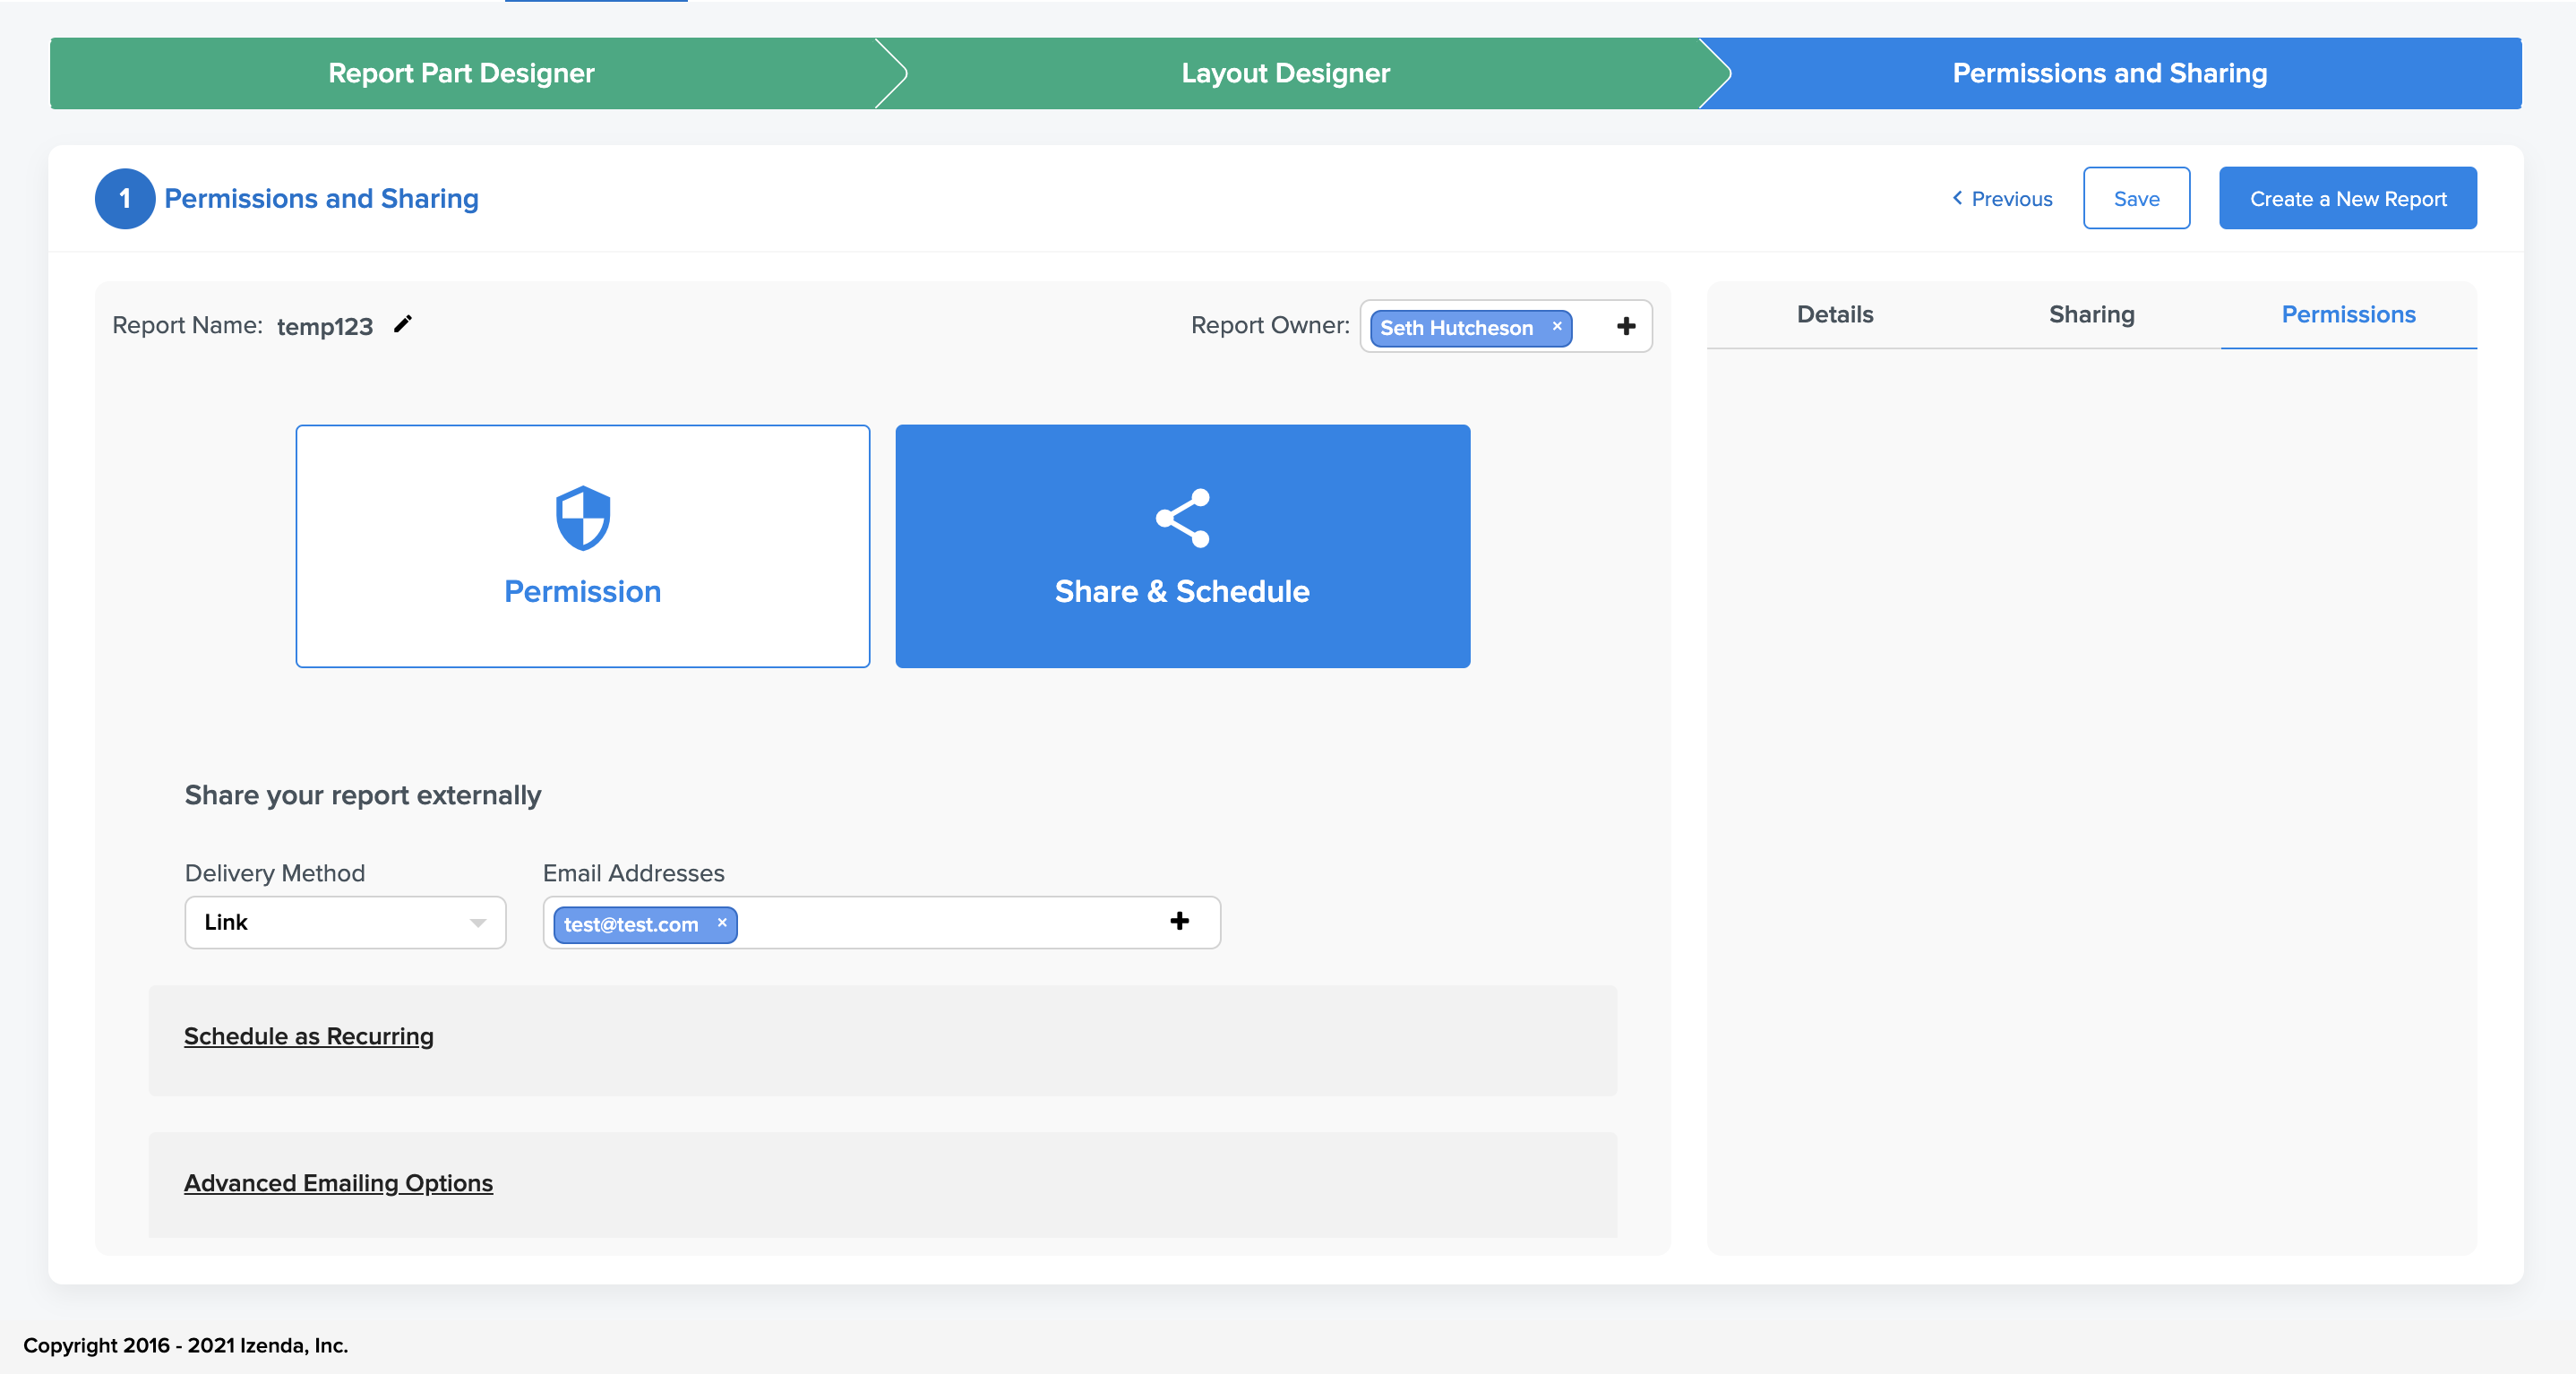Click the plus icon to add report owner

click(x=1626, y=326)
